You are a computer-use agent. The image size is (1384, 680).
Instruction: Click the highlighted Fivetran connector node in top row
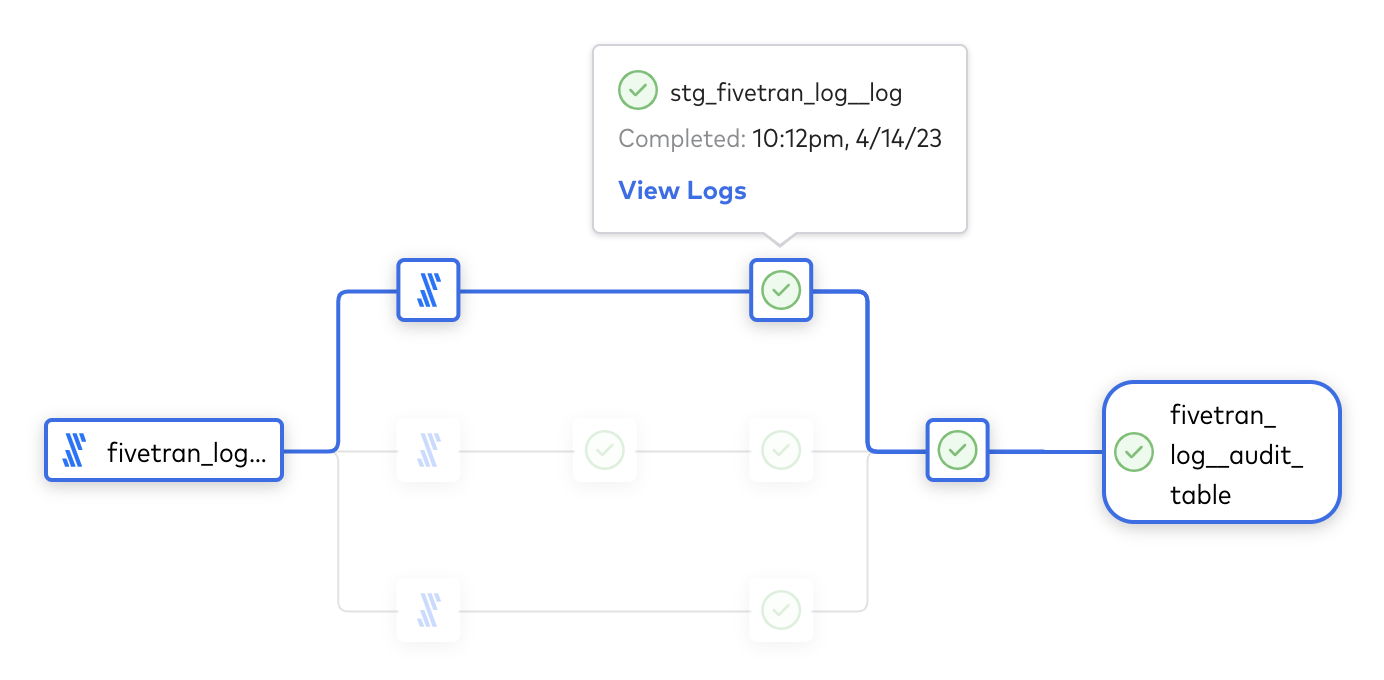[428, 290]
